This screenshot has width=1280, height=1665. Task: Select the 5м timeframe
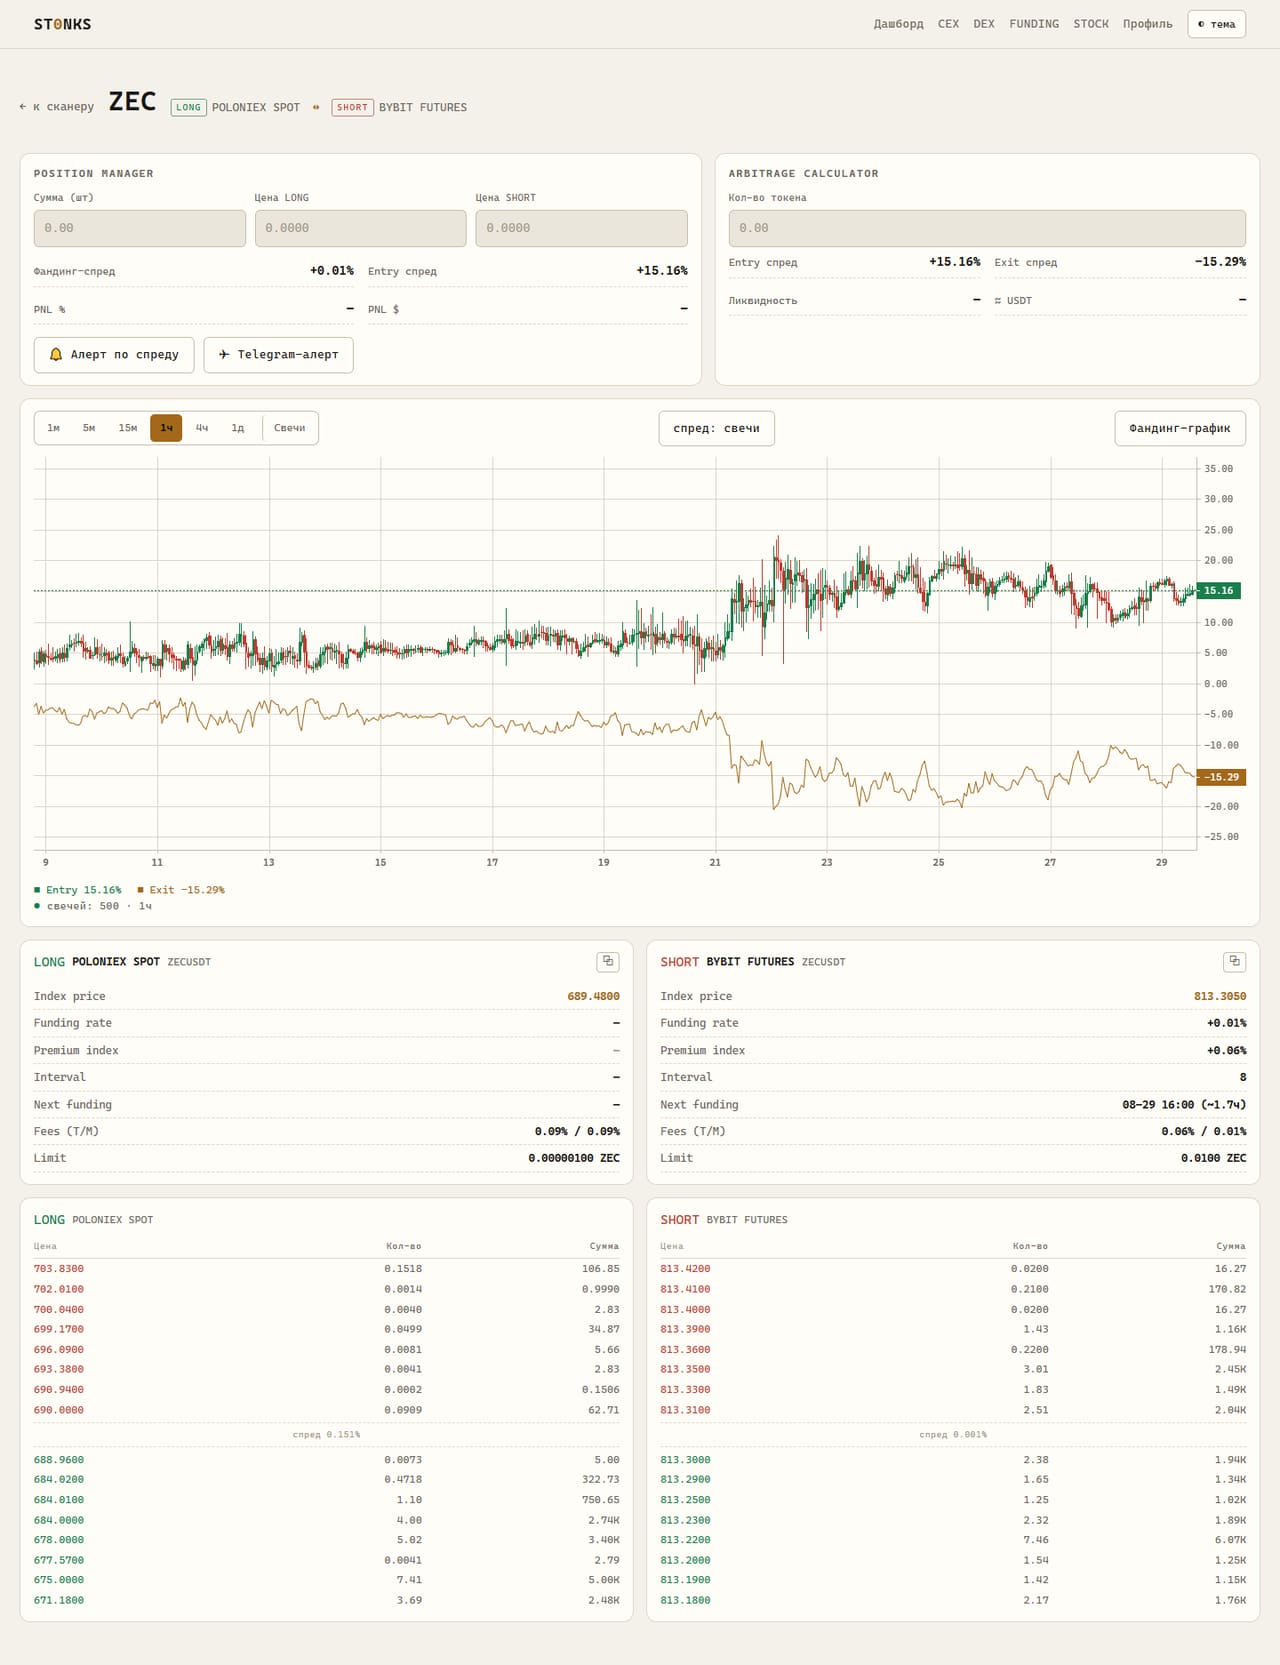pos(89,428)
